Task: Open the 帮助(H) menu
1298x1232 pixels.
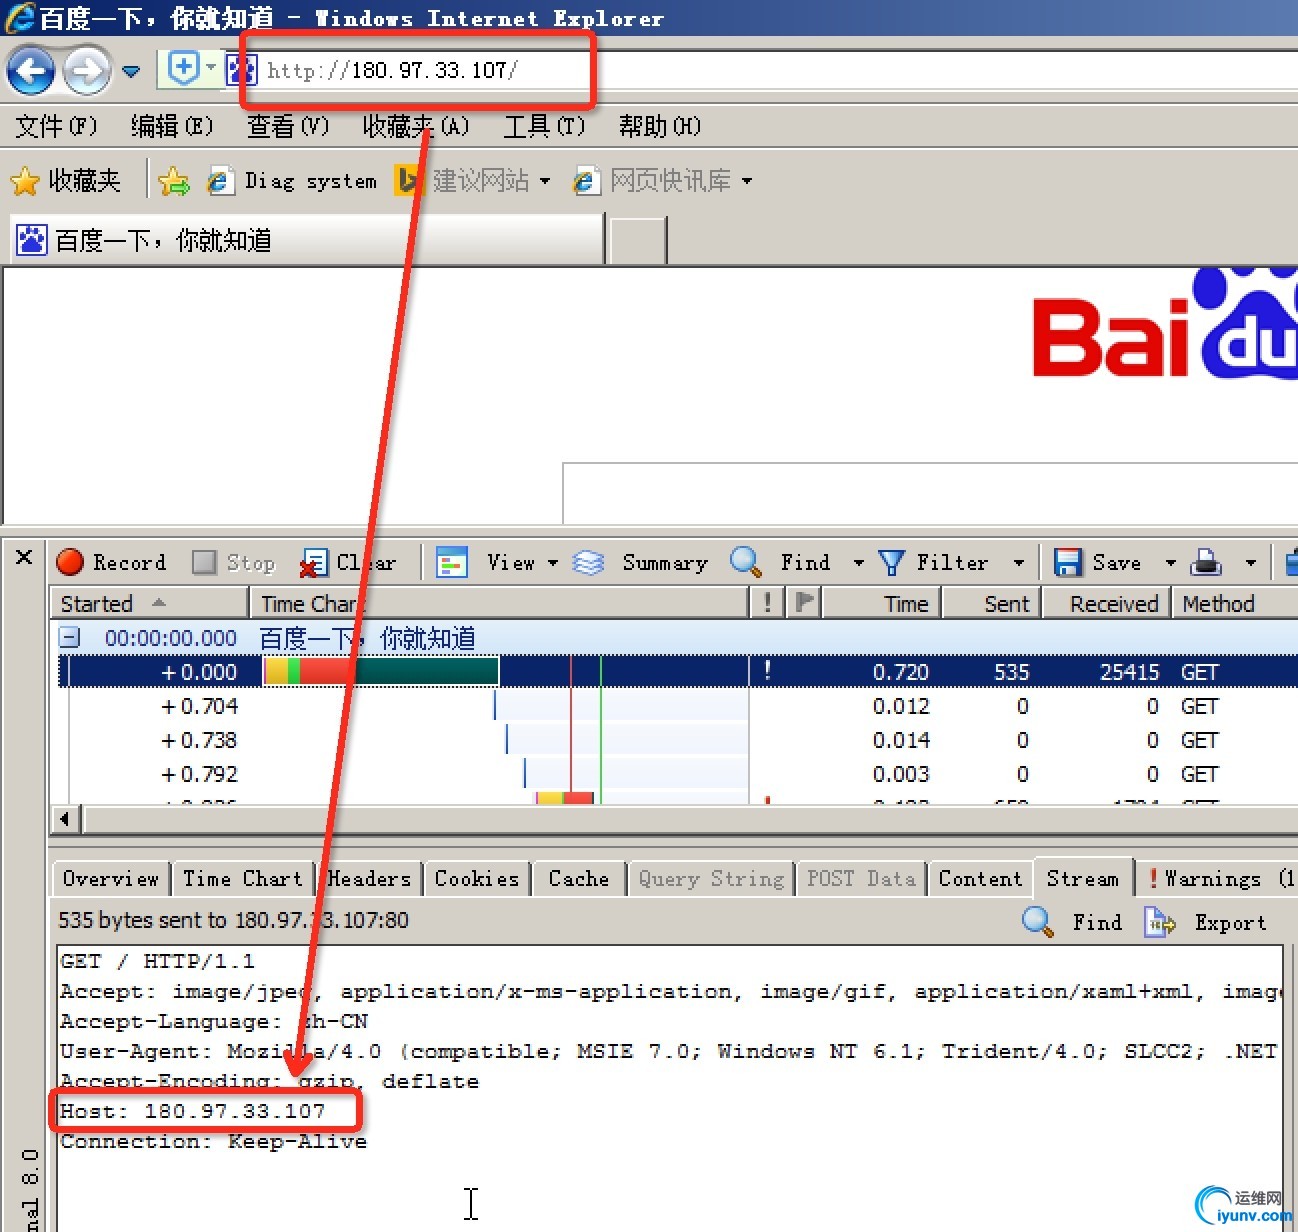Action: coord(660,126)
